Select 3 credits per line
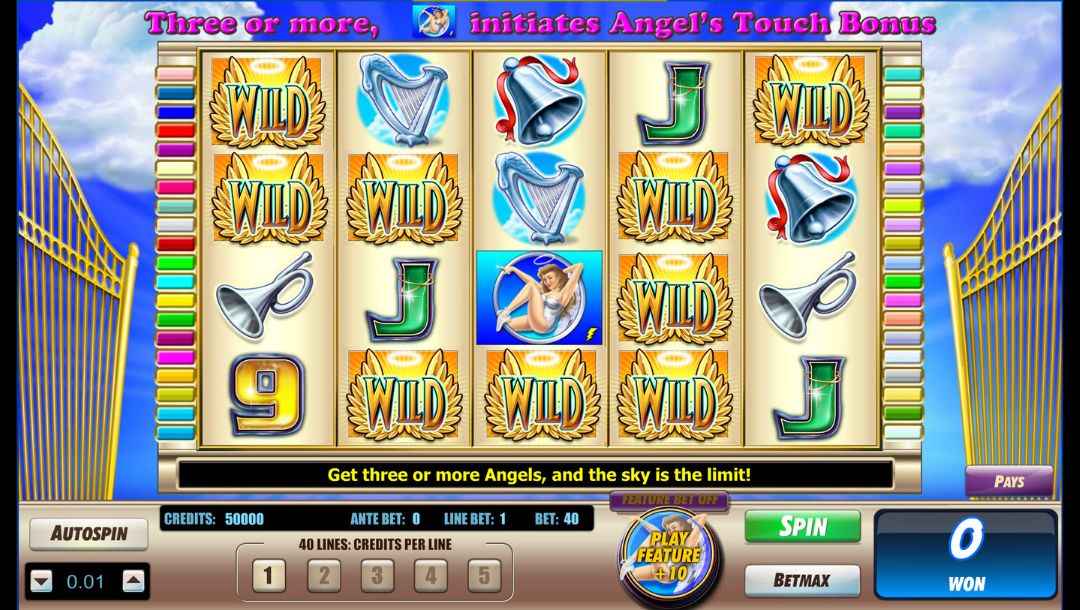The height and width of the screenshot is (610, 1080). [x=377, y=575]
